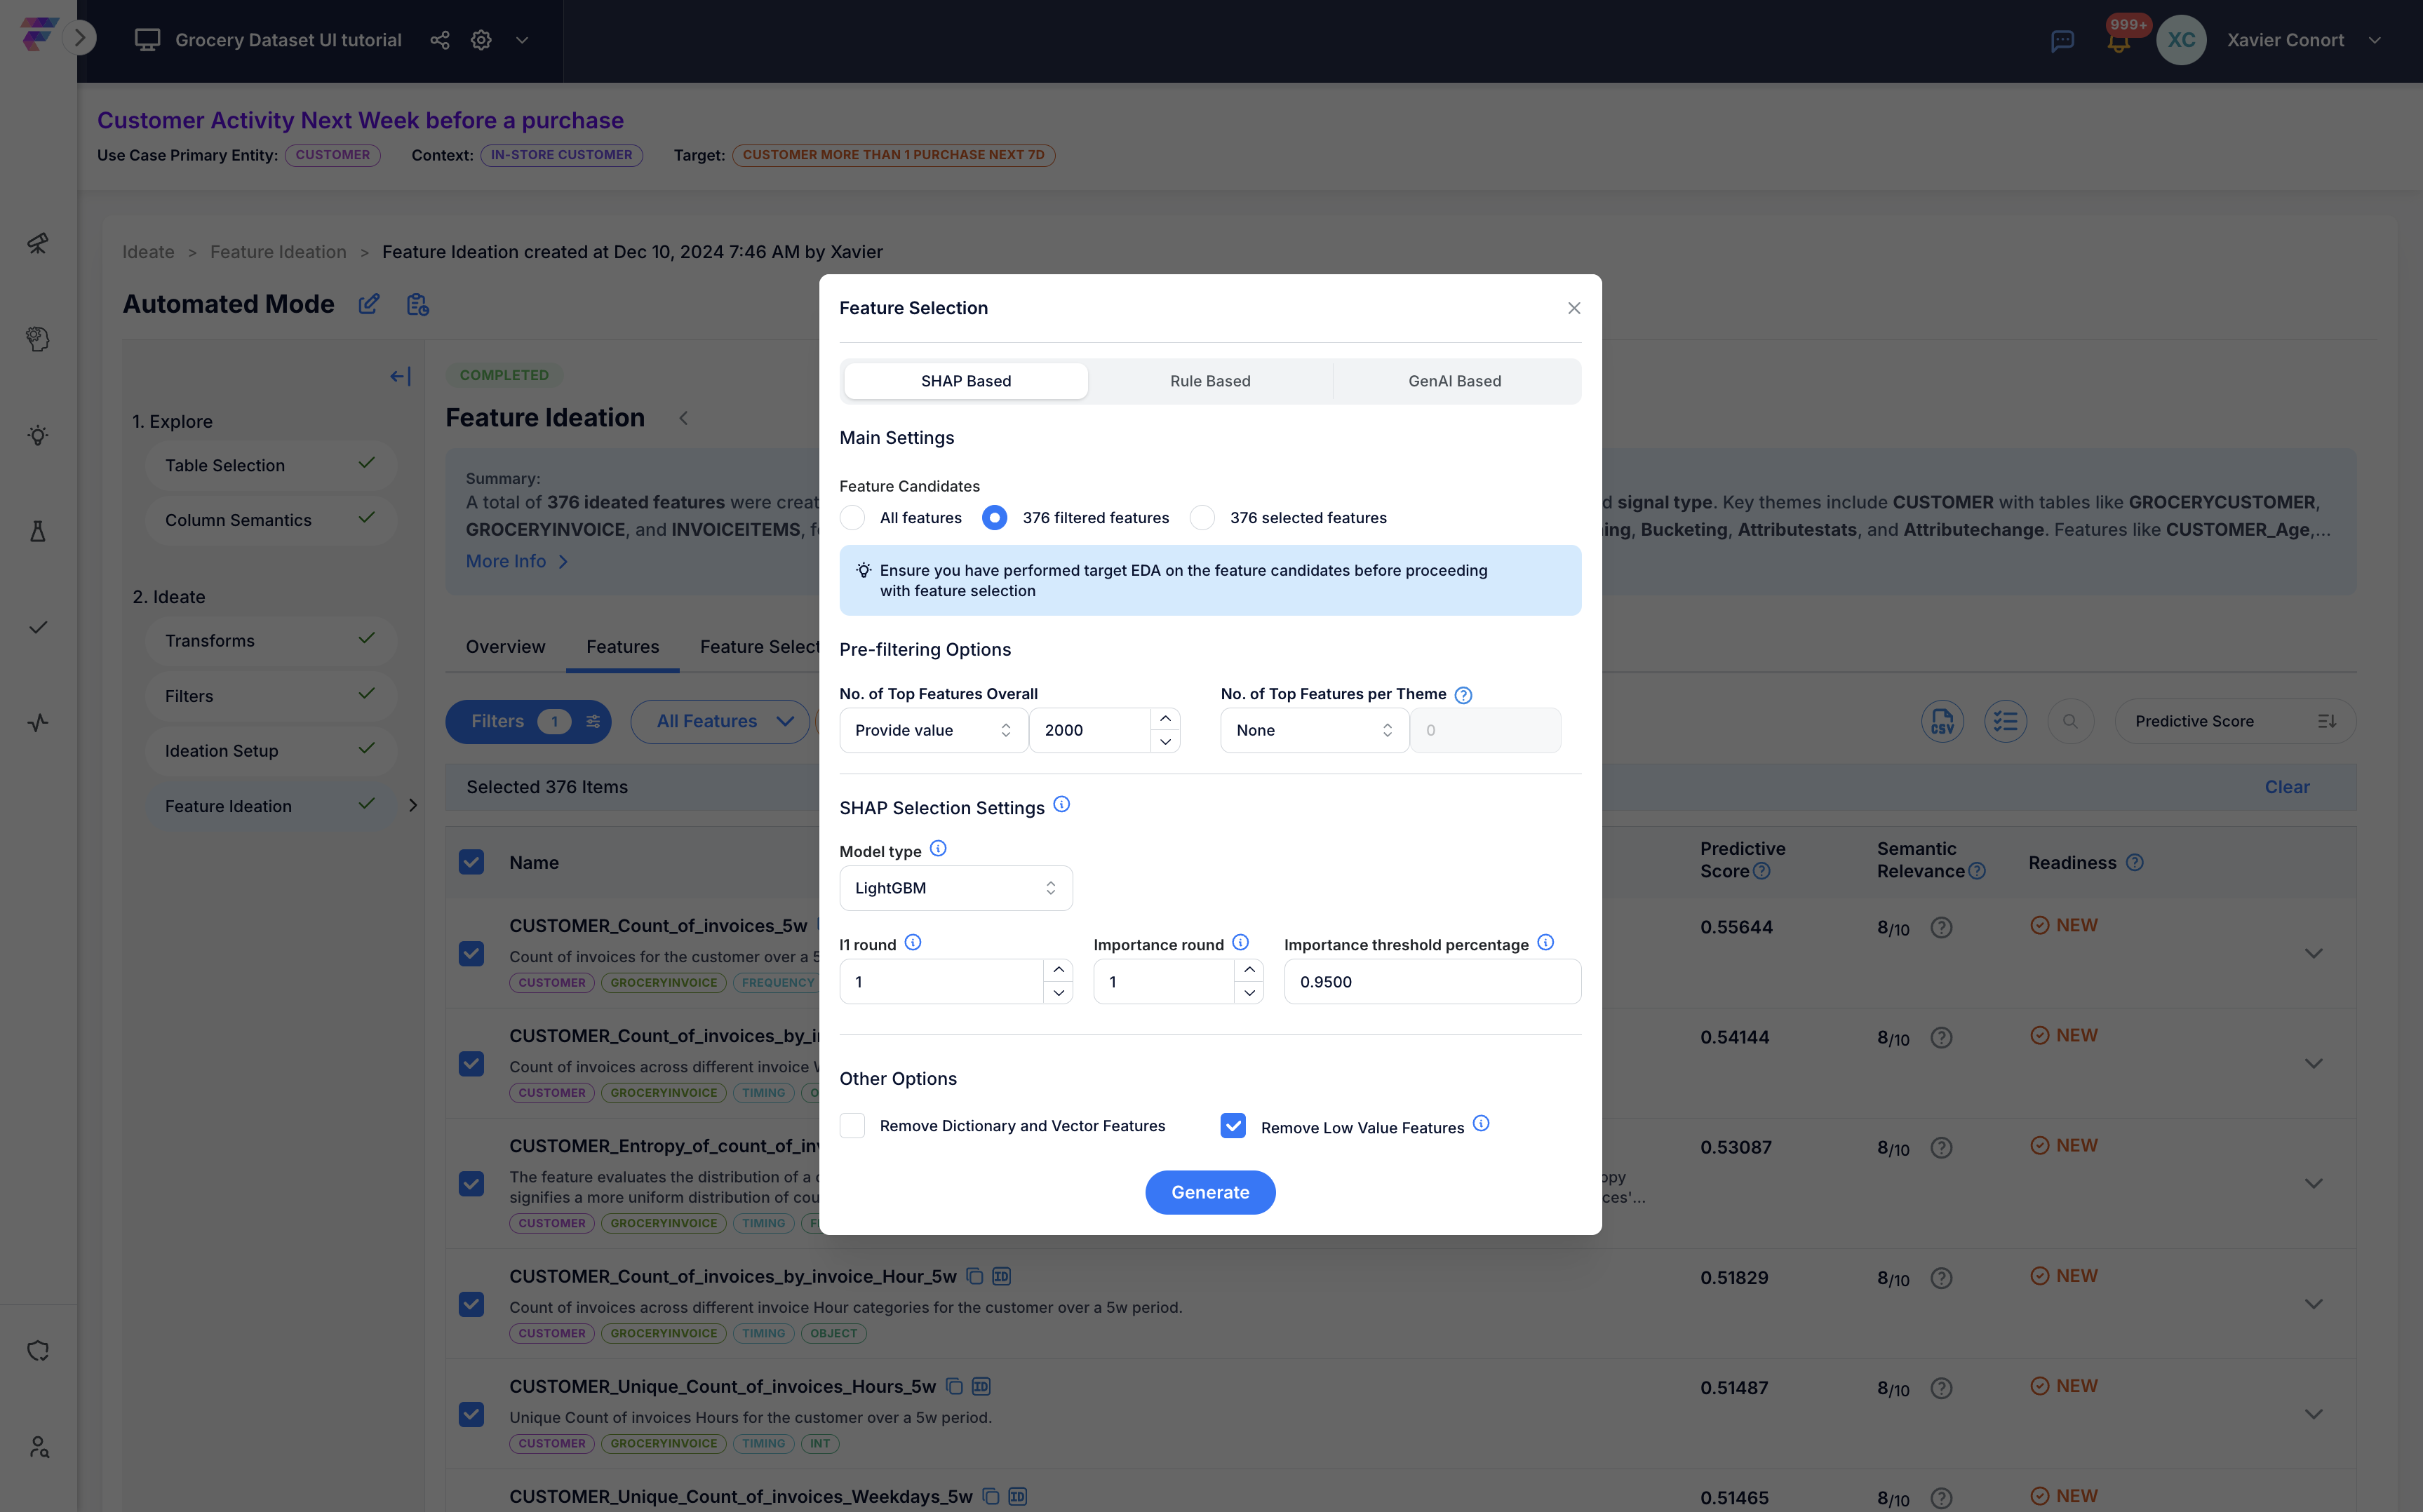Click the search magnifier icon in features toolbar
2423x1512 pixels.
(2070, 721)
